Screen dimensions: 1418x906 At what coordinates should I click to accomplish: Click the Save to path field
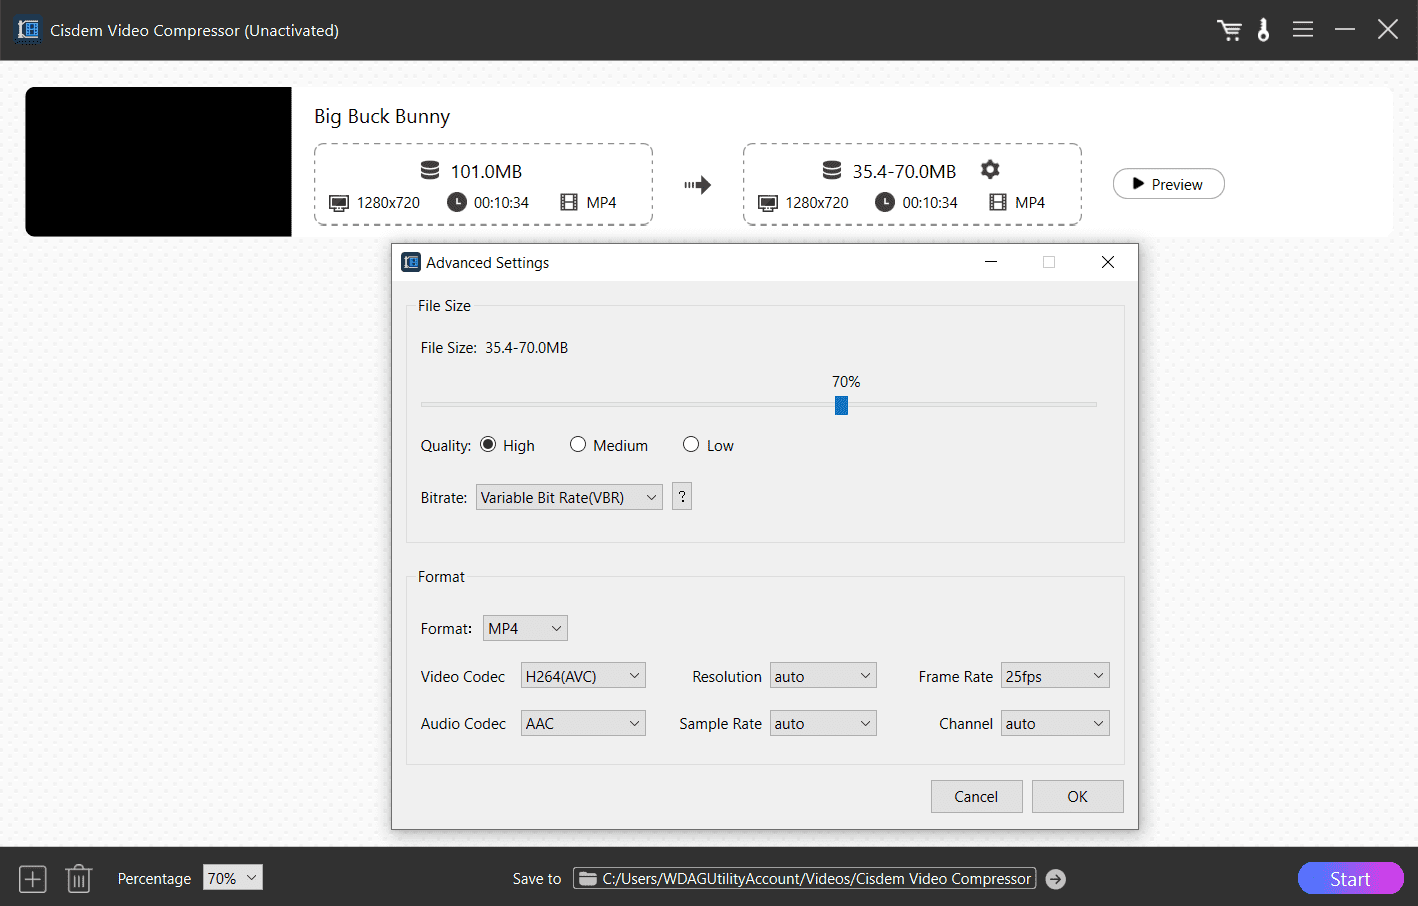click(805, 879)
